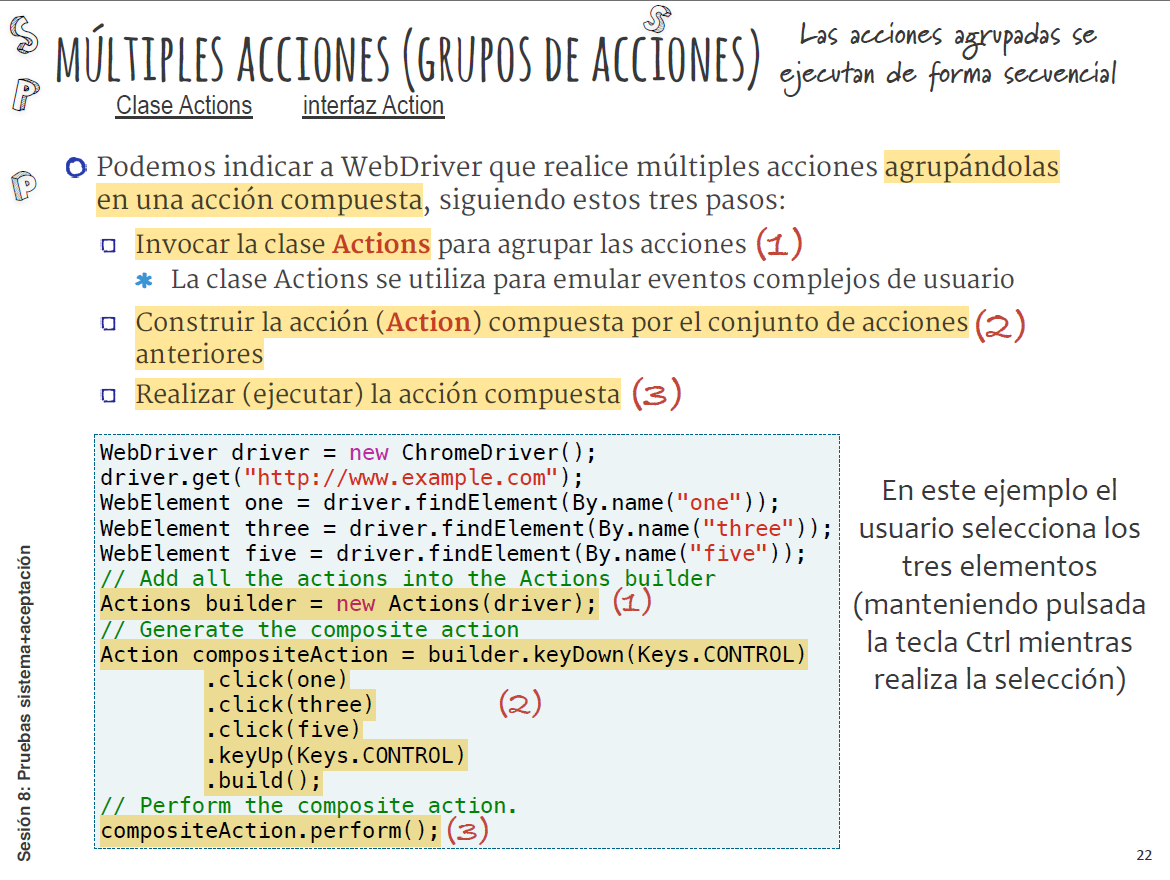Click the square bullet before "Realizar (ejecutar)"
This screenshot has height=880, width=1170.
pyautogui.click(x=108, y=395)
